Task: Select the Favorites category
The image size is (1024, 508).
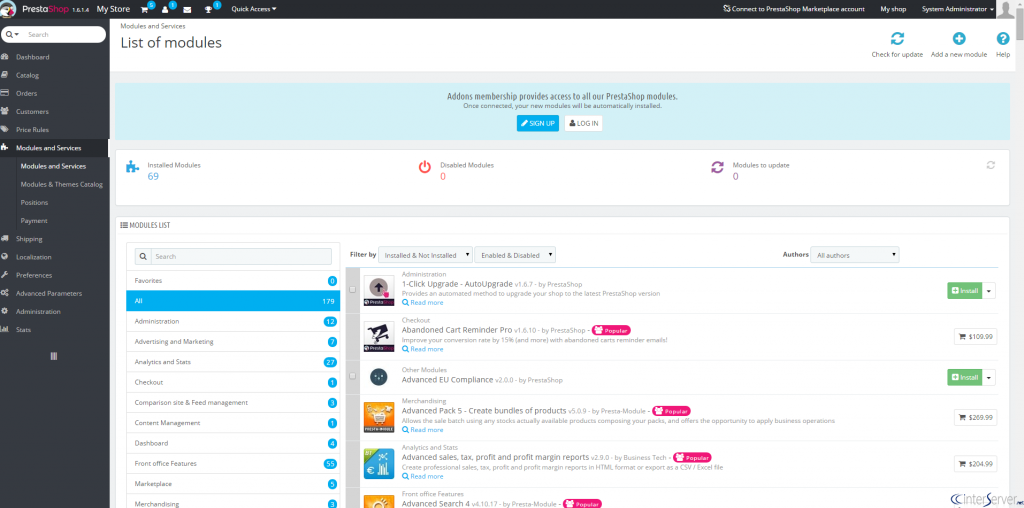Action: tap(233, 281)
